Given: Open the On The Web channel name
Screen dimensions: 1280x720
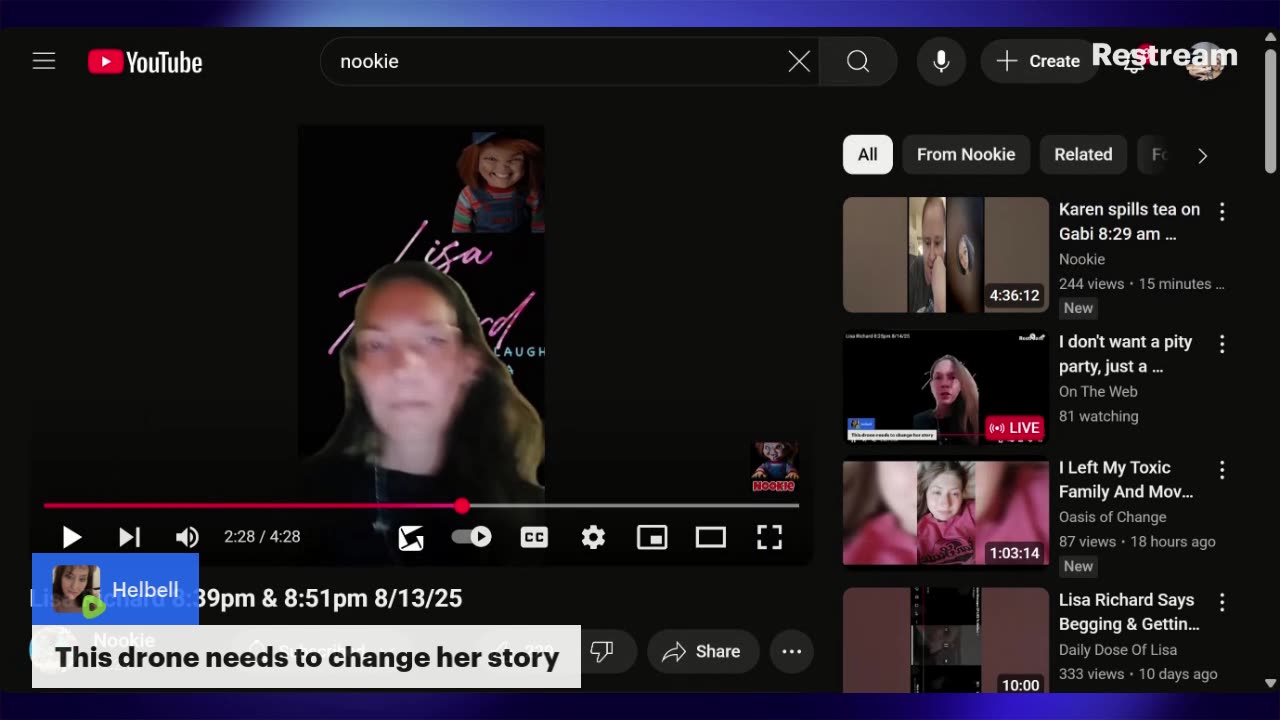Looking at the screenshot, I should [x=1098, y=391].
